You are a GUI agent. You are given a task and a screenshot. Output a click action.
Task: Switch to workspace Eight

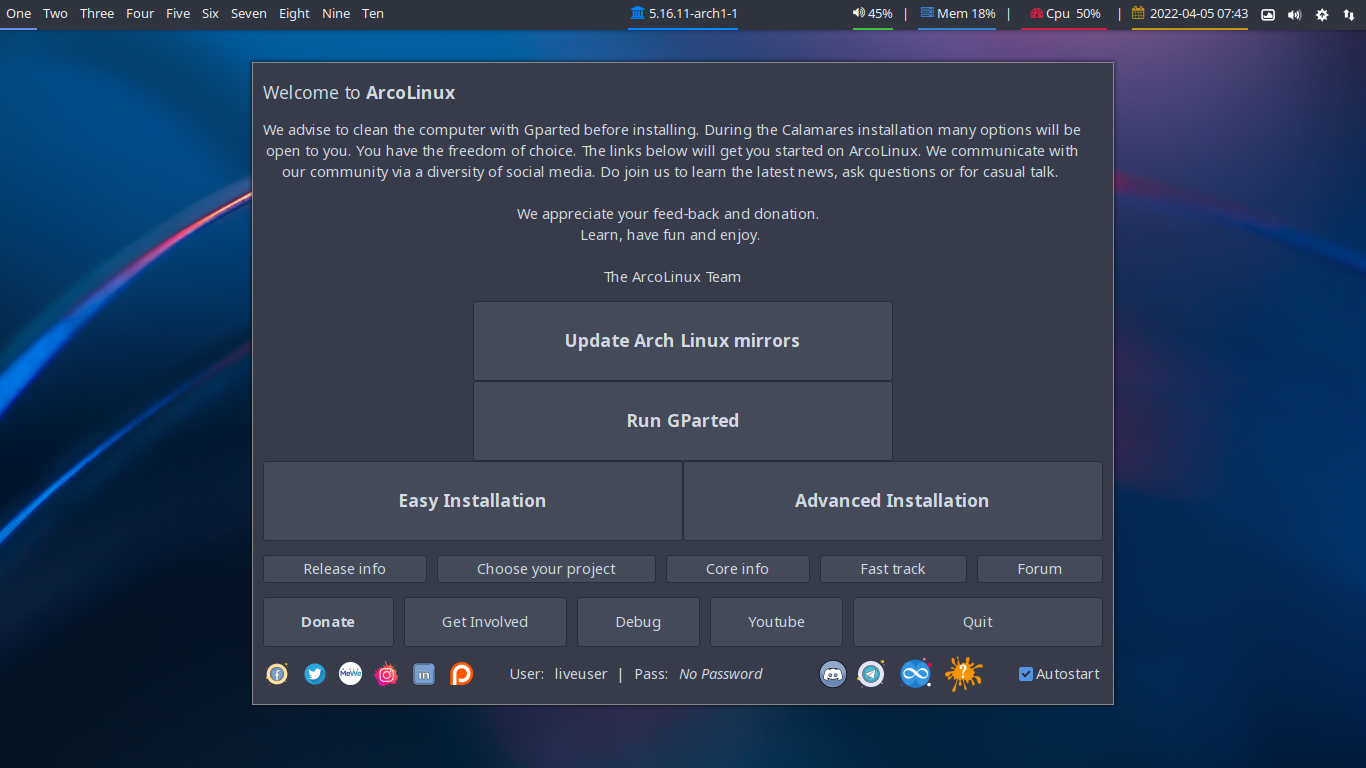[294, 14]
